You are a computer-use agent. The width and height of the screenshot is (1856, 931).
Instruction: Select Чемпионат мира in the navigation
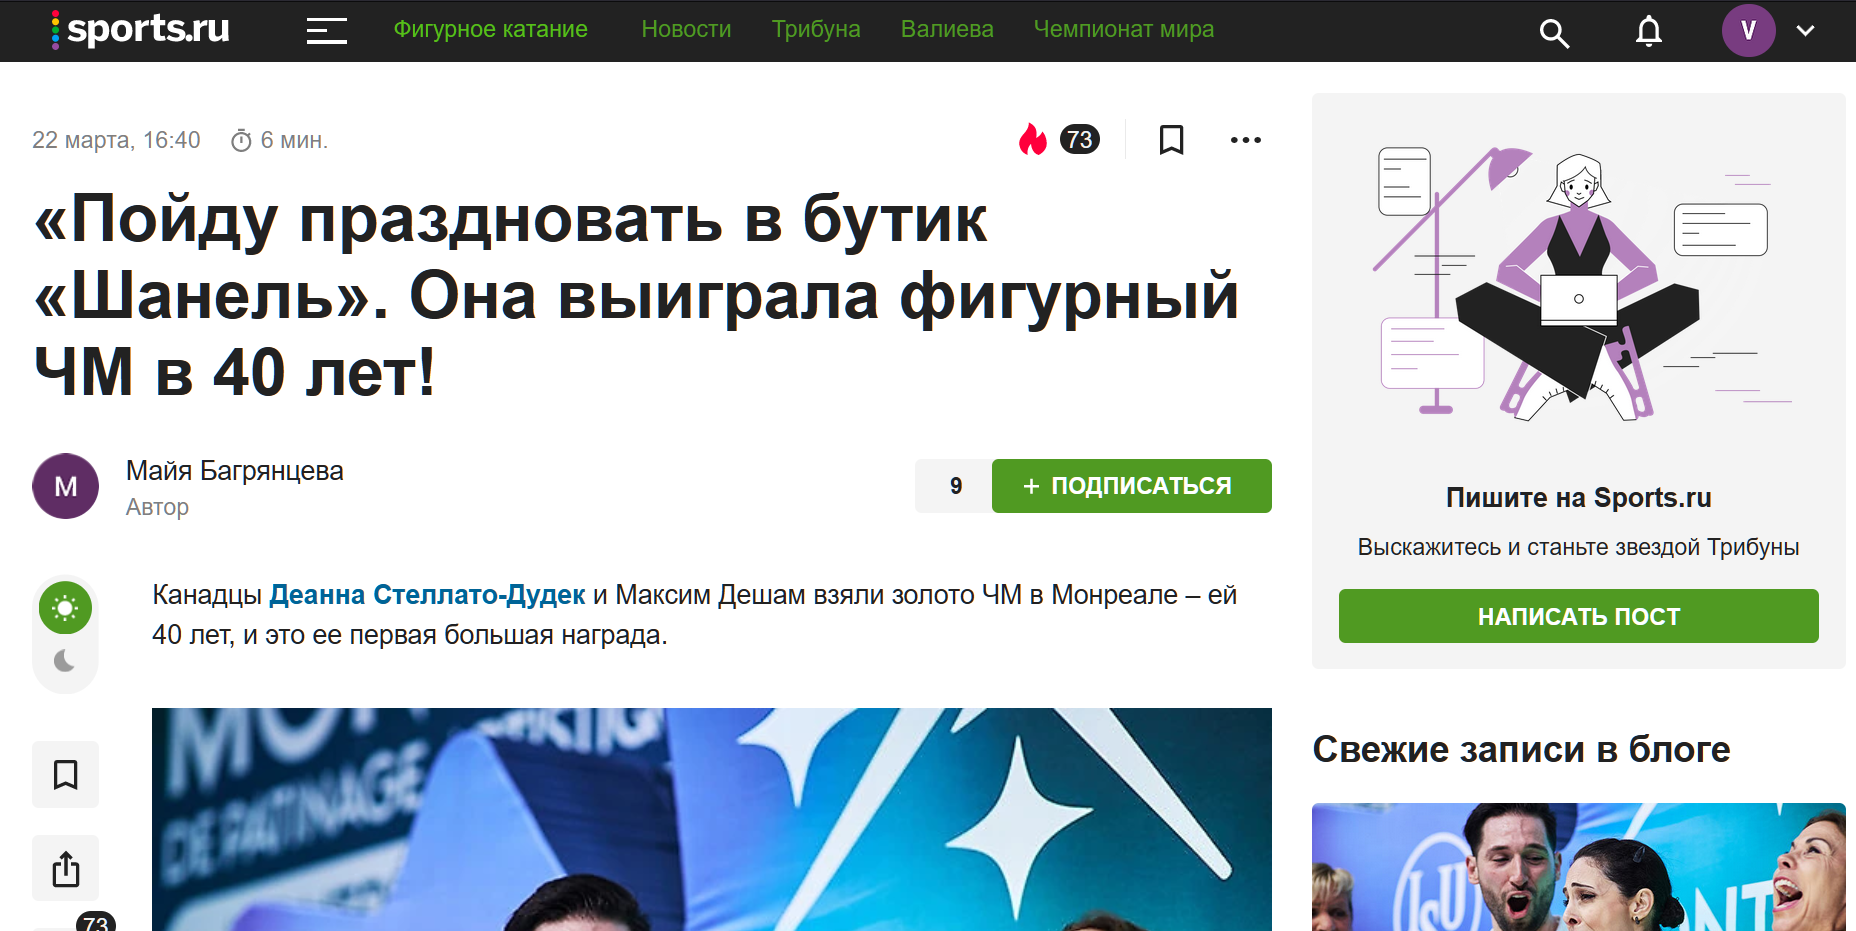pyautogui.click(x=1124, y=30)
